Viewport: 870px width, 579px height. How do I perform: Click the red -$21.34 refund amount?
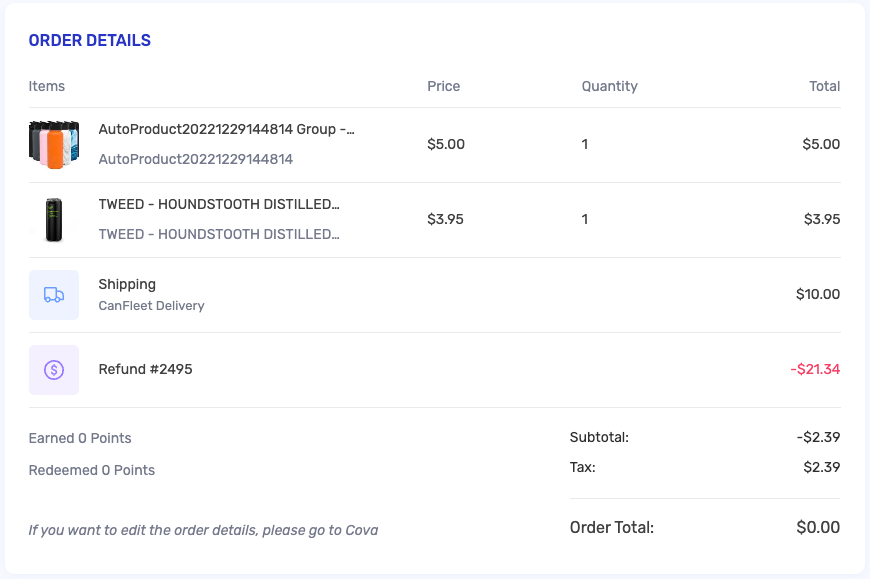click(x=815, y=369)
